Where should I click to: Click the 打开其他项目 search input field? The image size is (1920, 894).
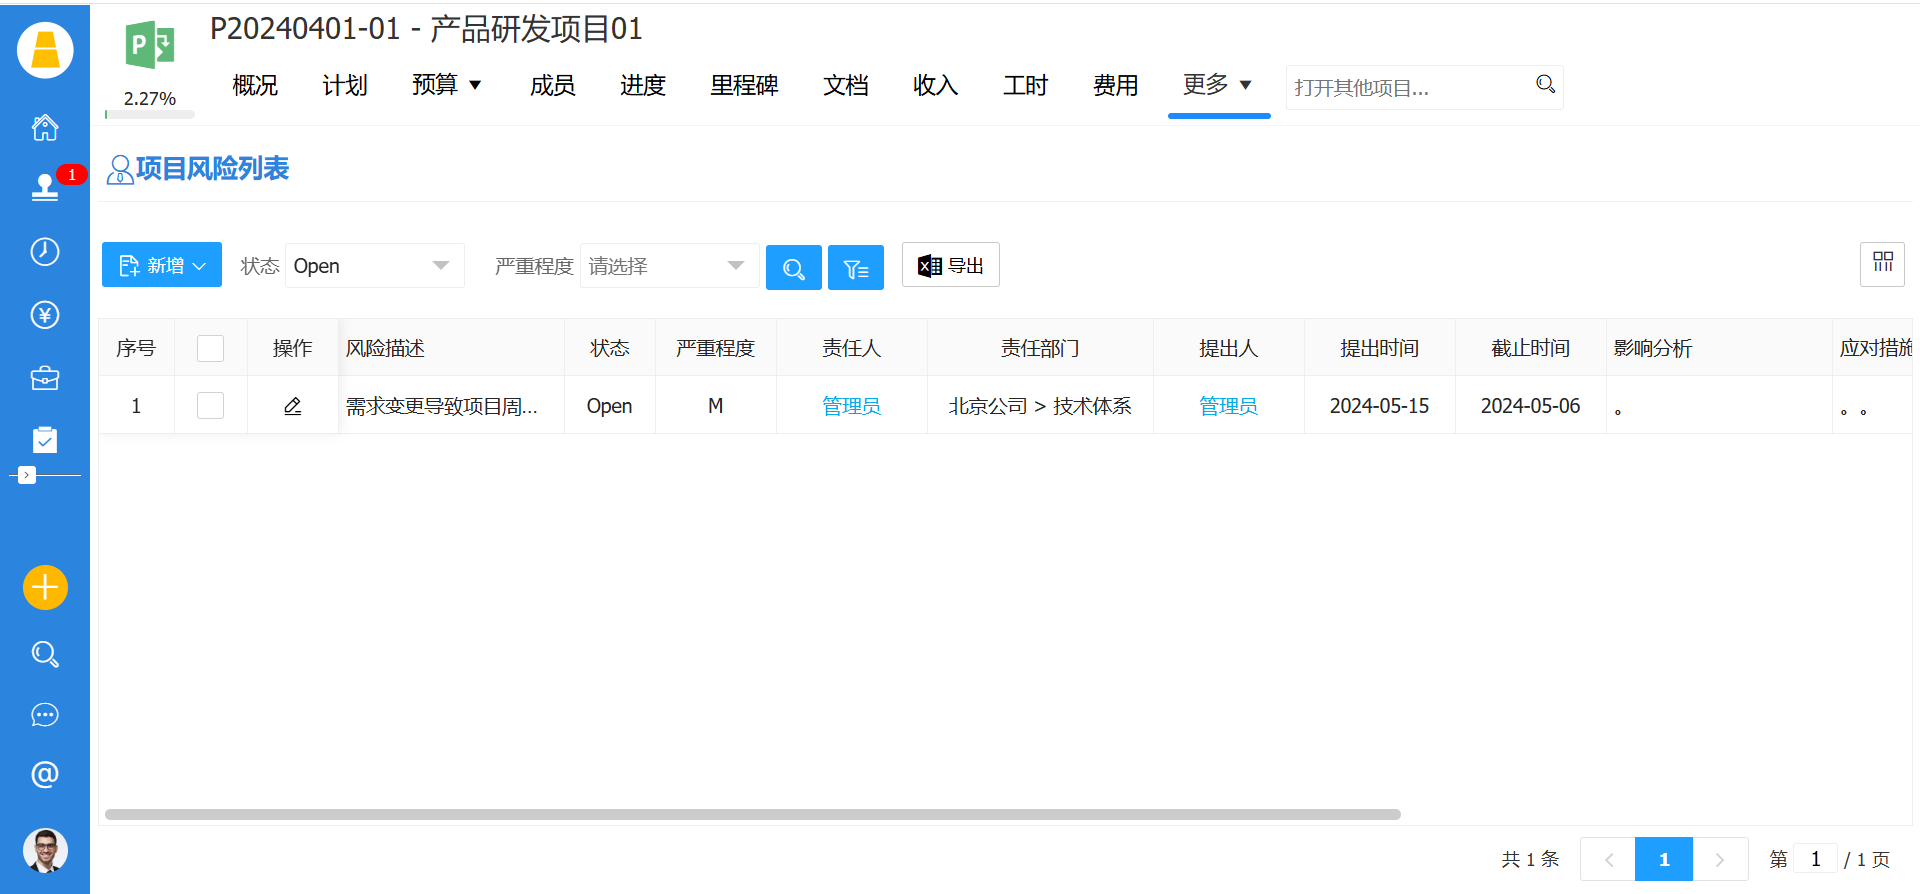(x=1408, y=88)
